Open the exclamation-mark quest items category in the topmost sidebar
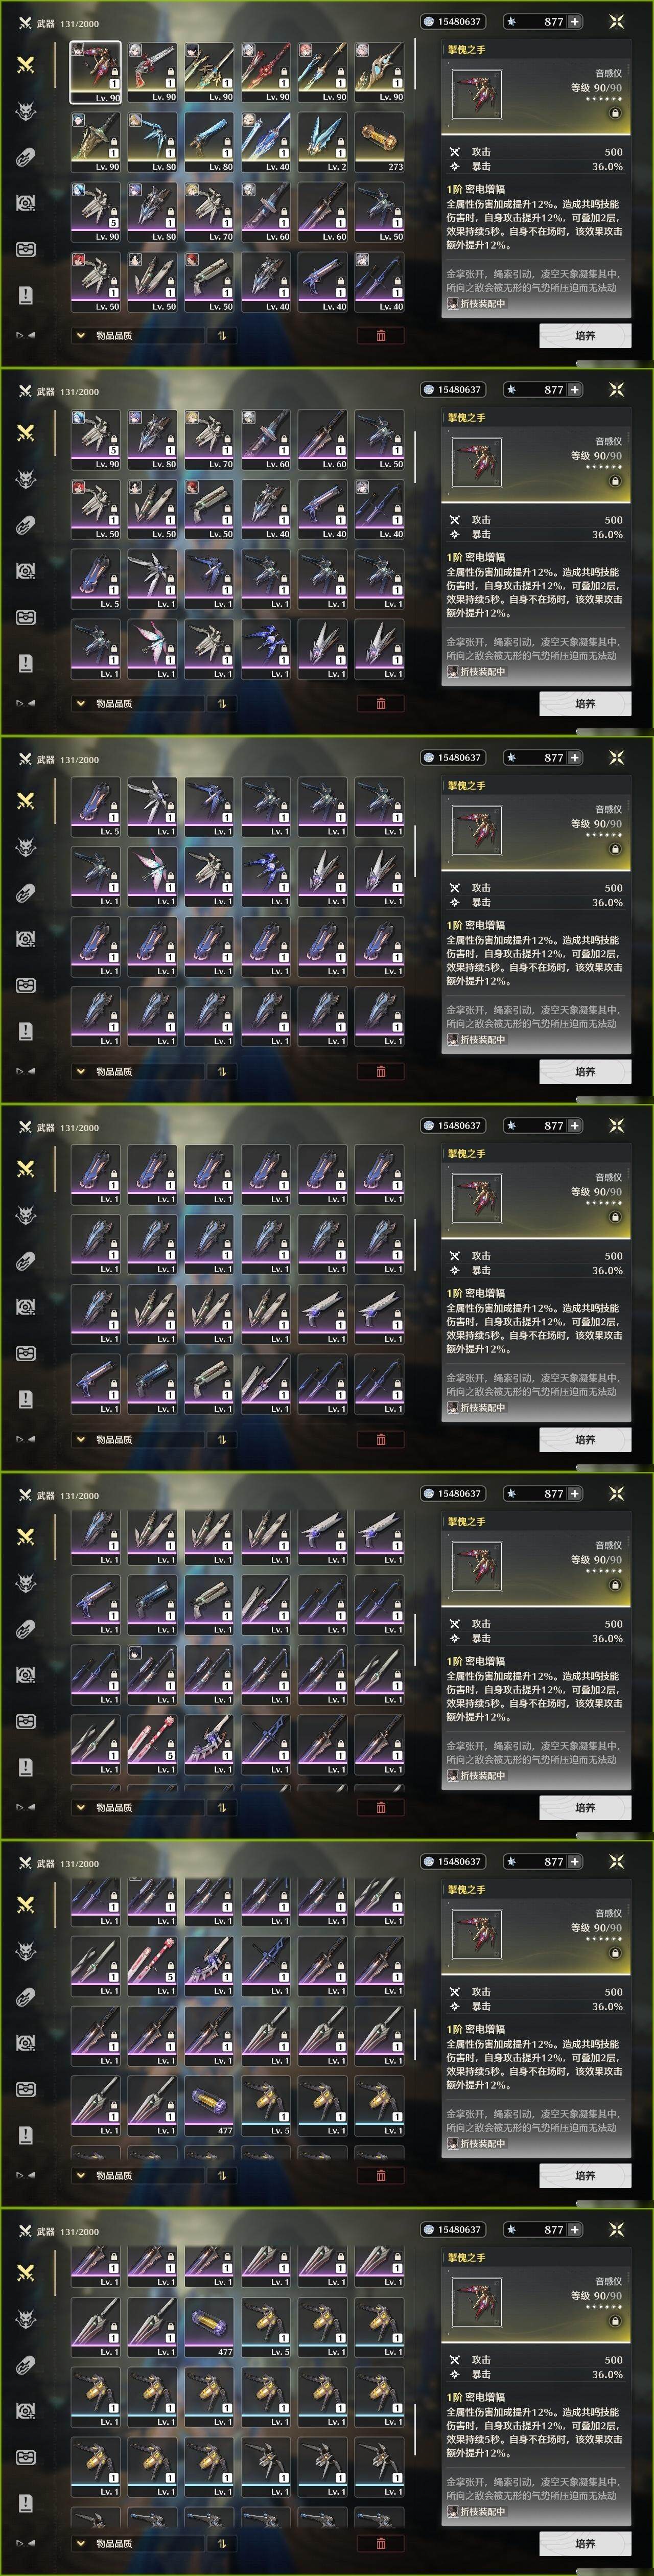The width and height of the screenshot is (654, 2576). (x=26, y=295)
